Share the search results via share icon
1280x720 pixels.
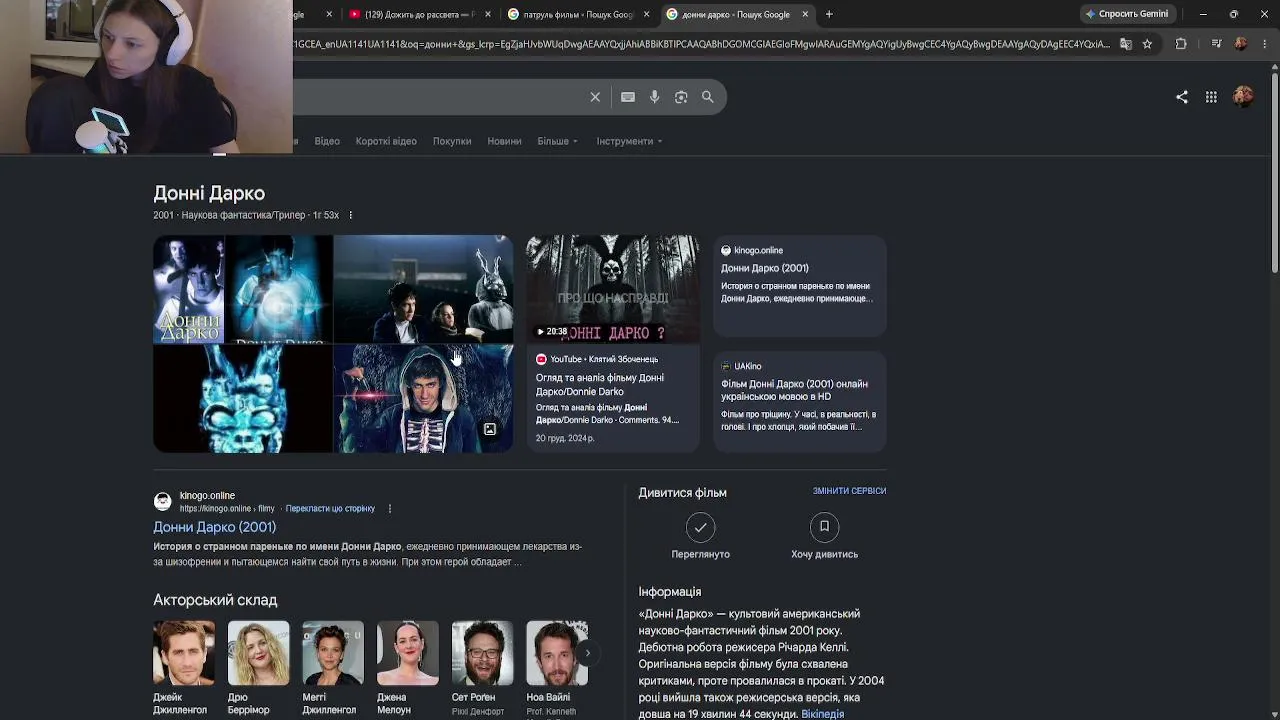pyautogui.click(x=1182, y=97)
